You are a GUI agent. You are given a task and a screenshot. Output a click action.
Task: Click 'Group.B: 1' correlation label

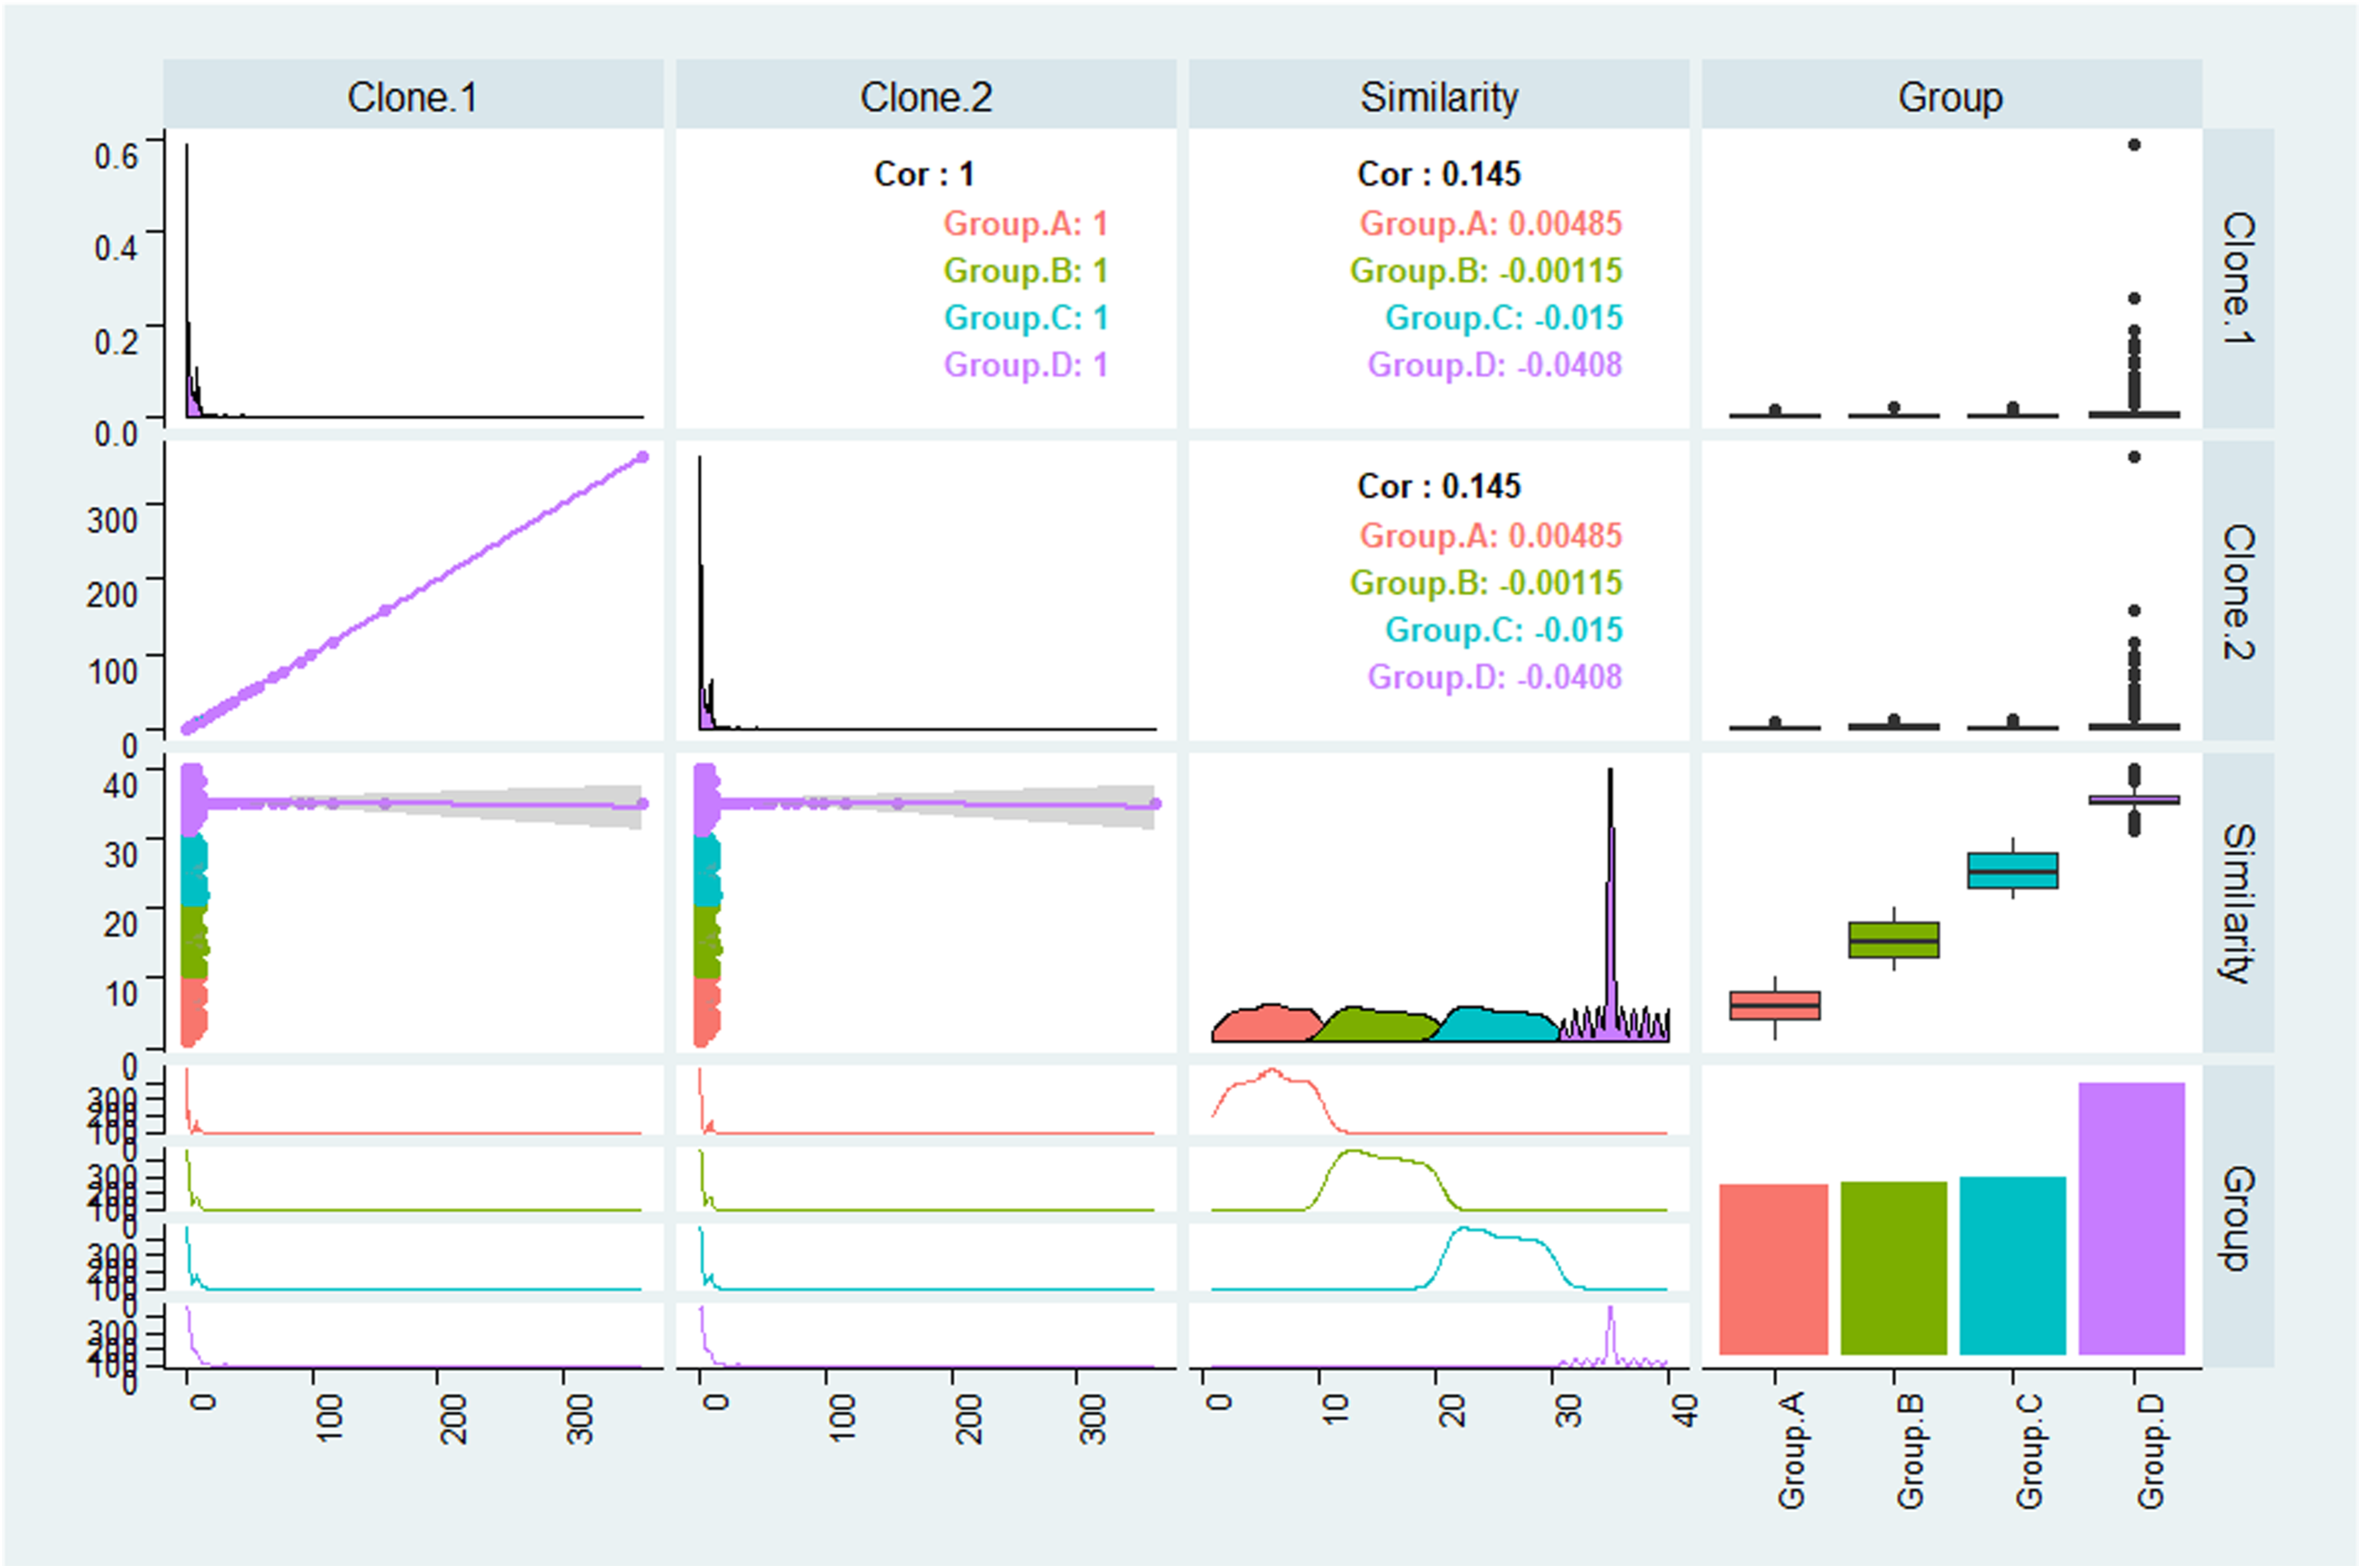[1026, 270]
